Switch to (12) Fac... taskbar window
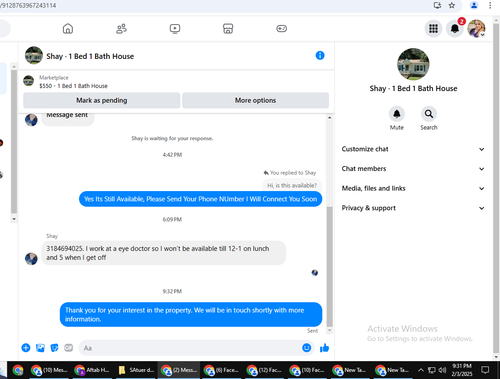Viewport: 500px width, 379px height. 265,370
